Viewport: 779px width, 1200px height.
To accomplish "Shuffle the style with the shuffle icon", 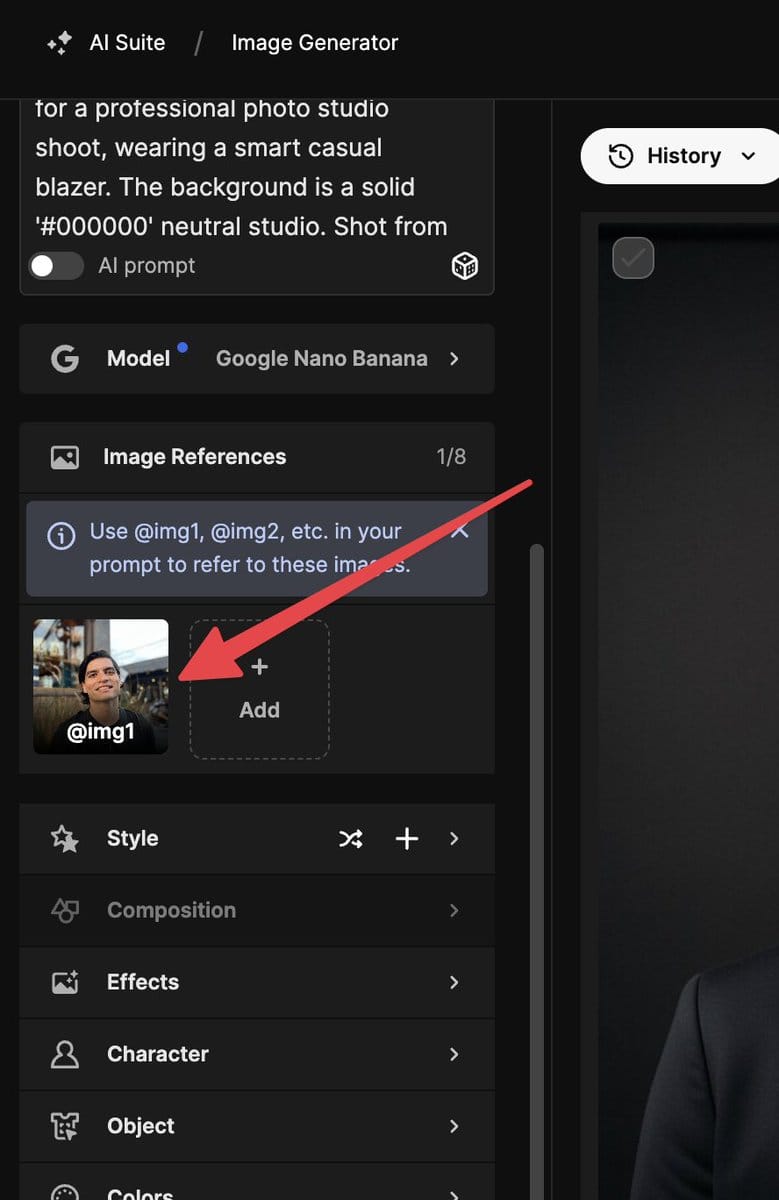I will pos(350,839).
